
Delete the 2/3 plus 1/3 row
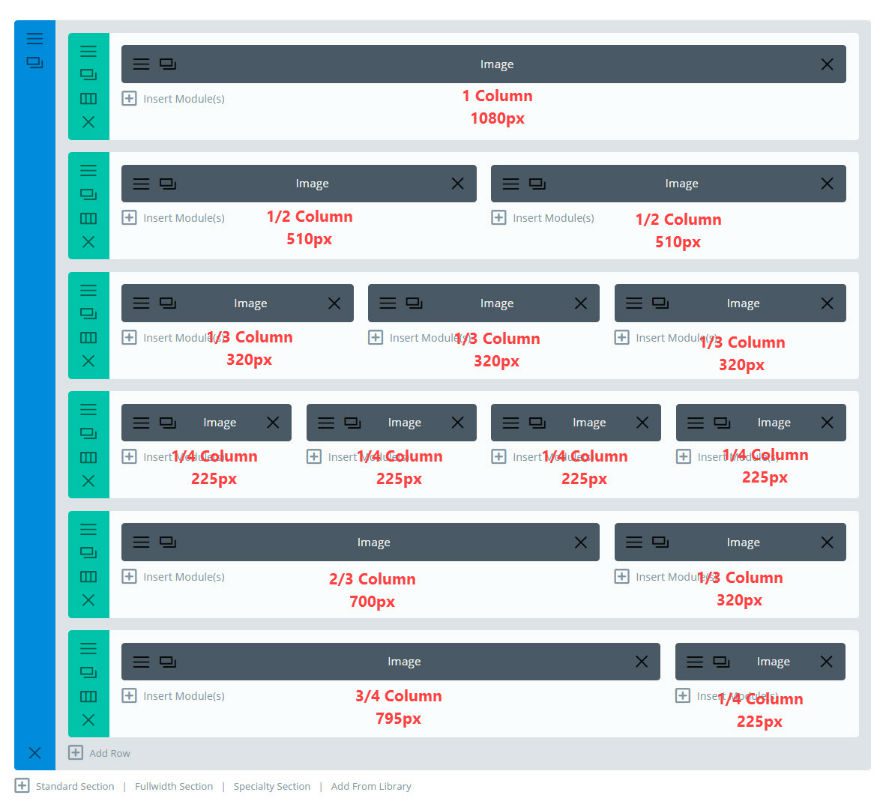pos(88,600)
